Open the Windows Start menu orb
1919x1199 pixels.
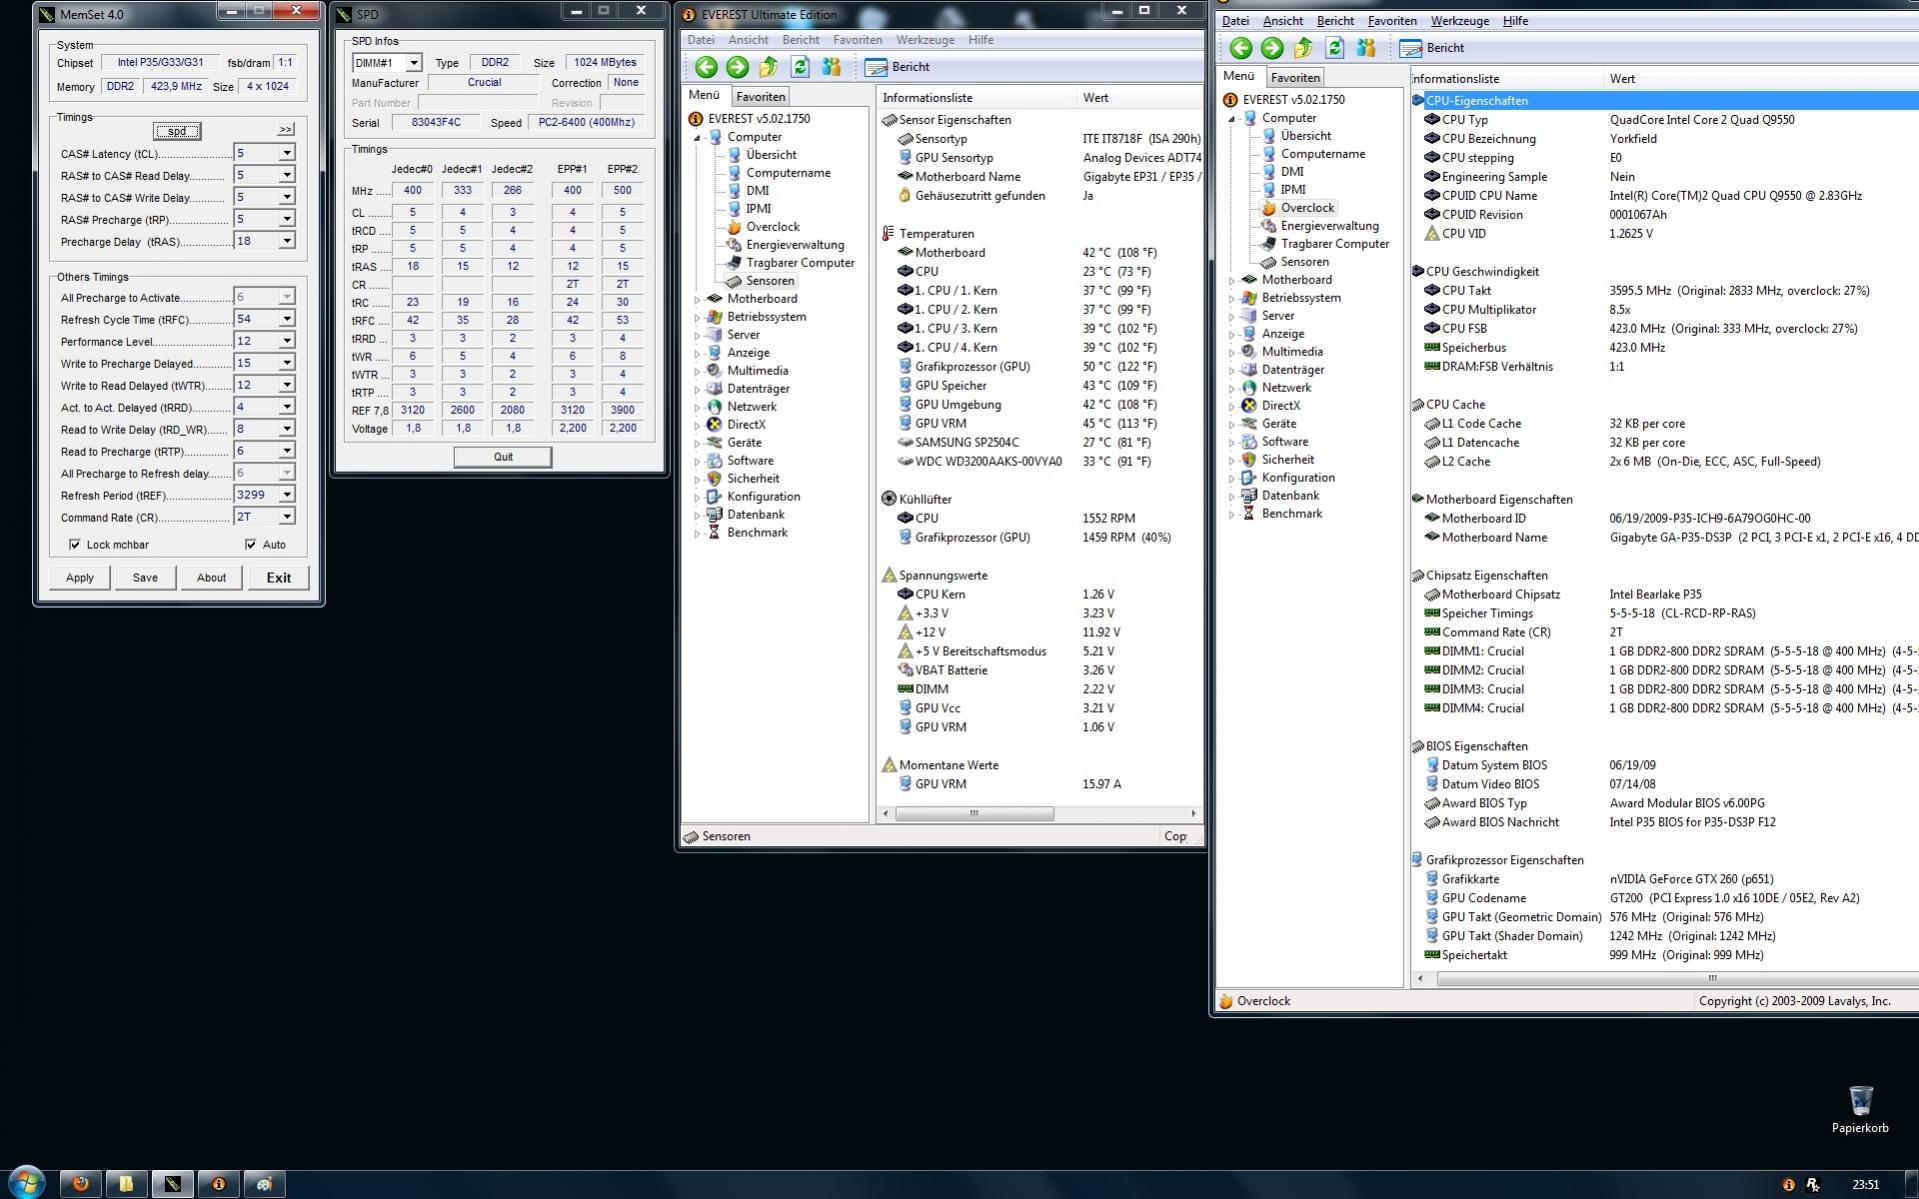pyautogui.click(x=26, y=1183)
